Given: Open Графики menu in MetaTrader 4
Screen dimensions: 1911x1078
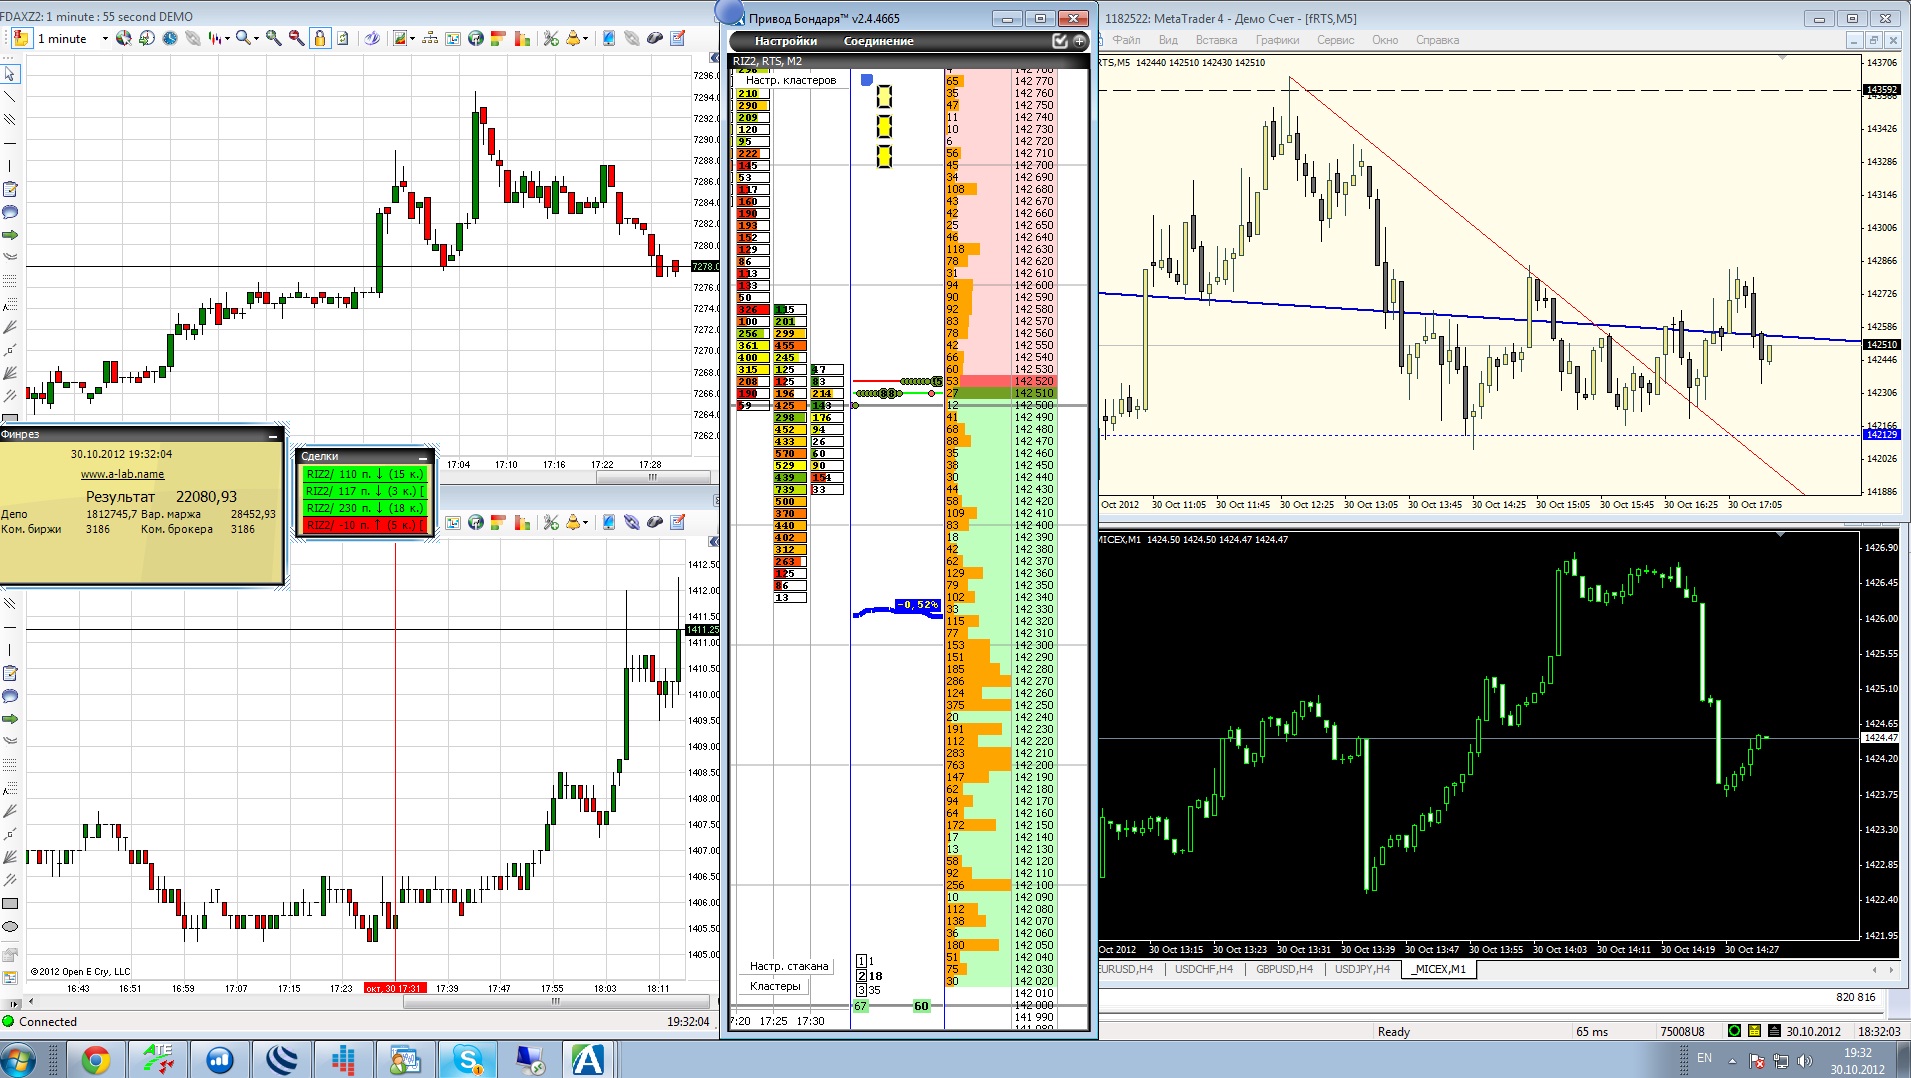Looking at the screenshot, I should pos(1277,40).
